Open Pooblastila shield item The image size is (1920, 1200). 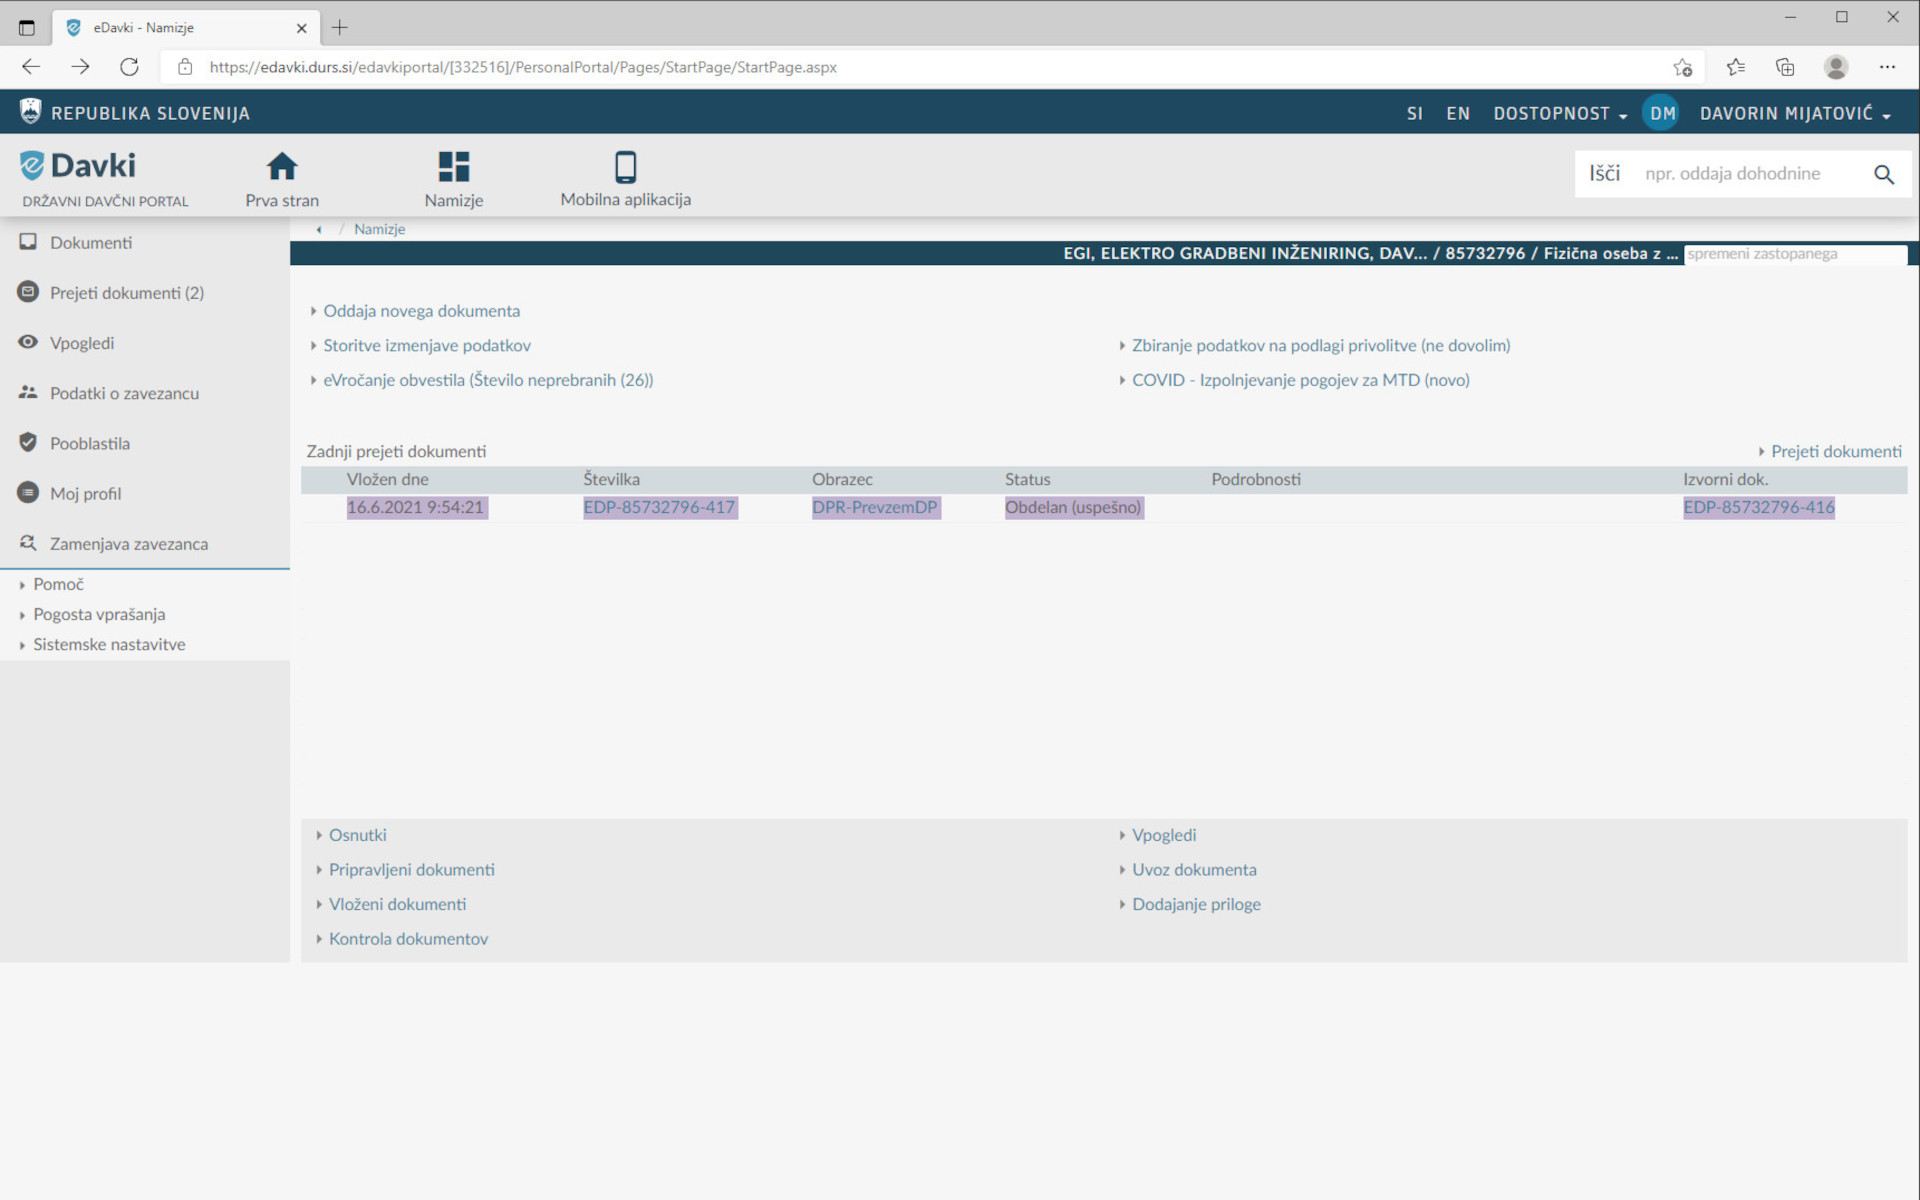(89, 443)
